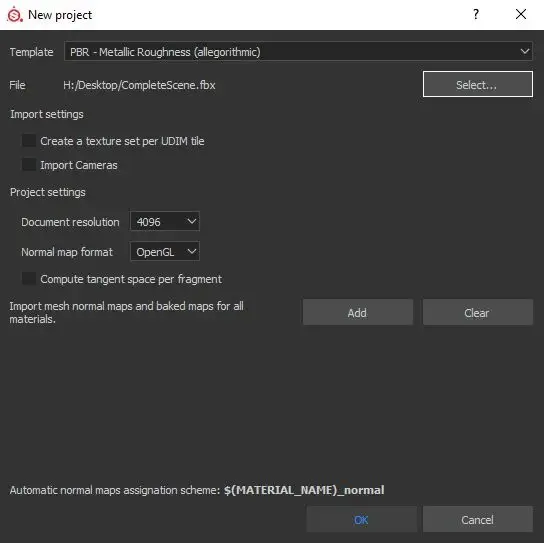This screenshot has width=544, height=543.
Task: Click the Project settings heading
Action: coord(48,192)
